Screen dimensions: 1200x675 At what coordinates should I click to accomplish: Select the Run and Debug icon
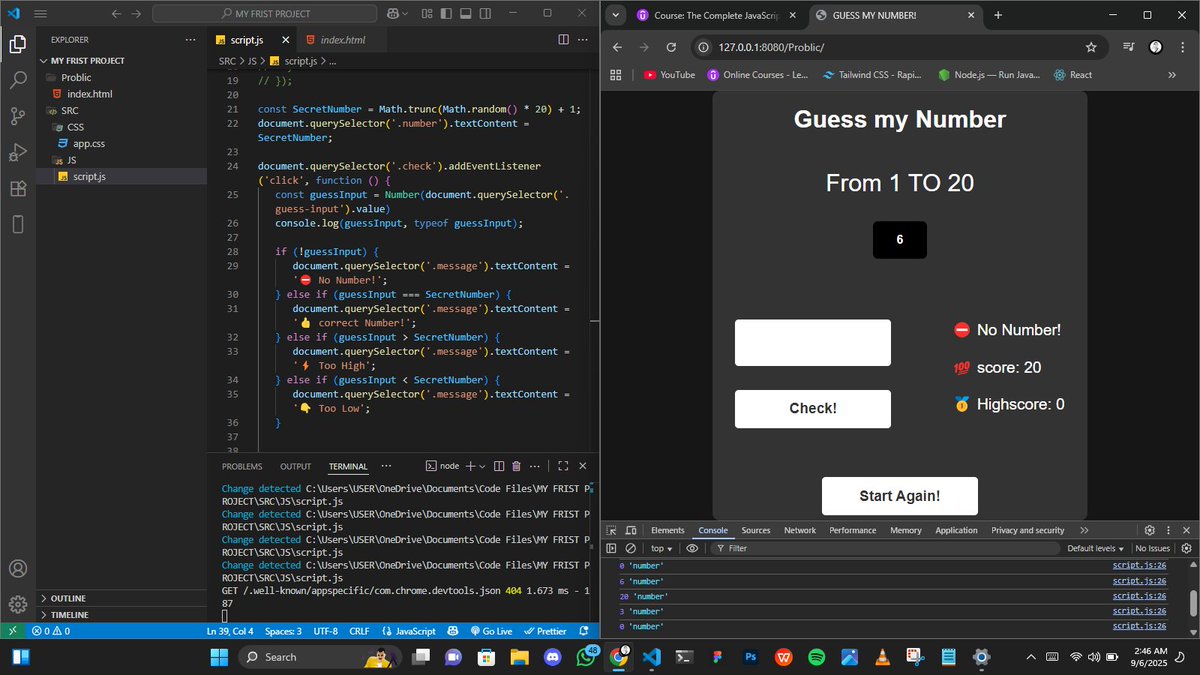pos(16,152)
